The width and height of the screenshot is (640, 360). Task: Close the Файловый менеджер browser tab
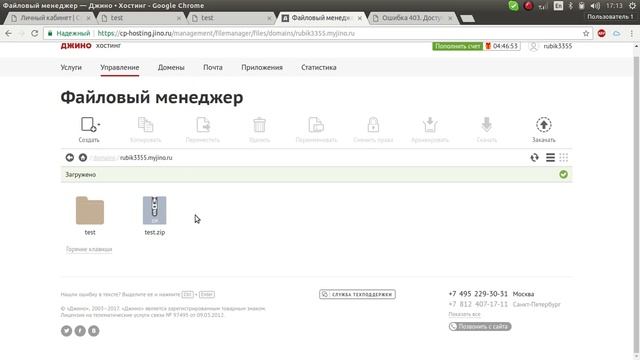[360, 18]
